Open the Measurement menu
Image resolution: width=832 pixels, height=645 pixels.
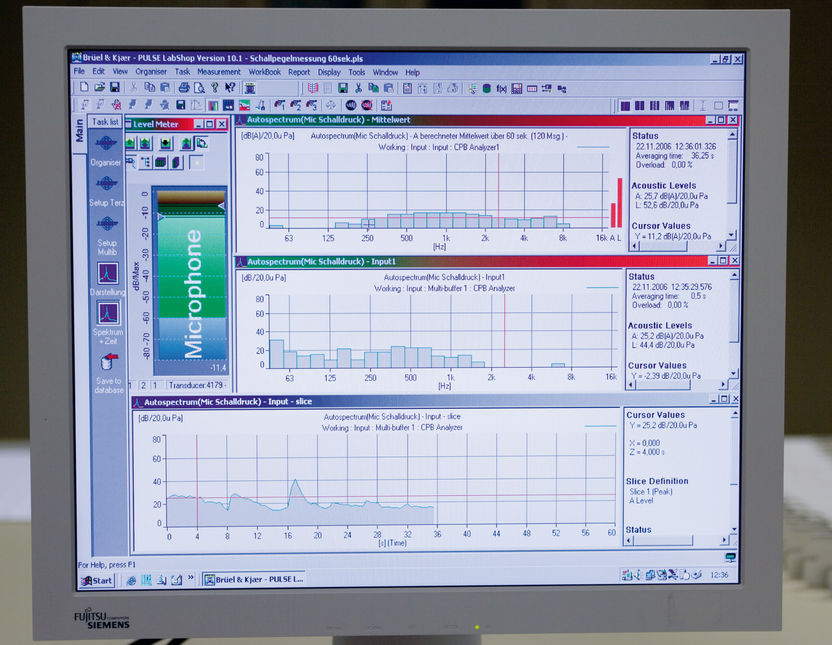point(219,72)
